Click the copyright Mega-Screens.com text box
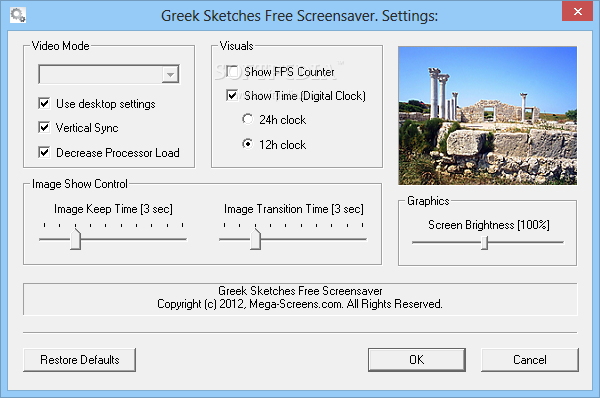The width and height of the screenshot is (600, 398). tap(300, 299)
